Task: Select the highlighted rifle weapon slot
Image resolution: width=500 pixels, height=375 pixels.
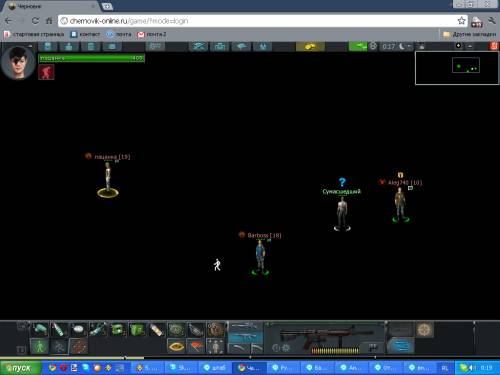Action: pyautogui.click(x=245, y=337)
